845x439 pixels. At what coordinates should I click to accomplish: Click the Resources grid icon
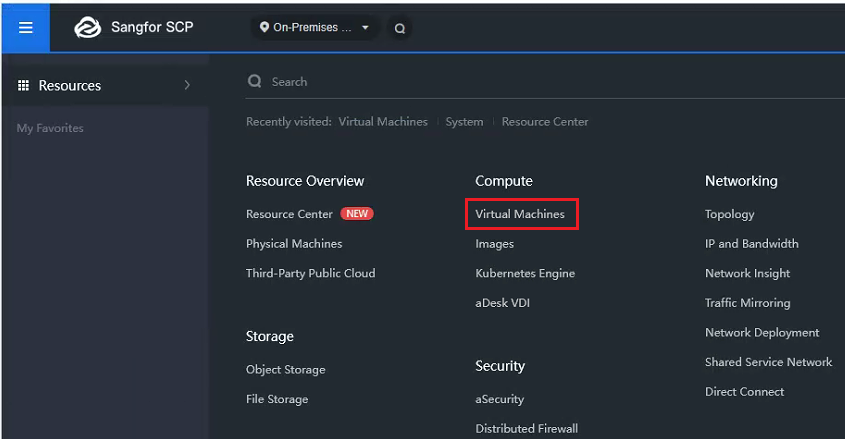tap(23, 85)
